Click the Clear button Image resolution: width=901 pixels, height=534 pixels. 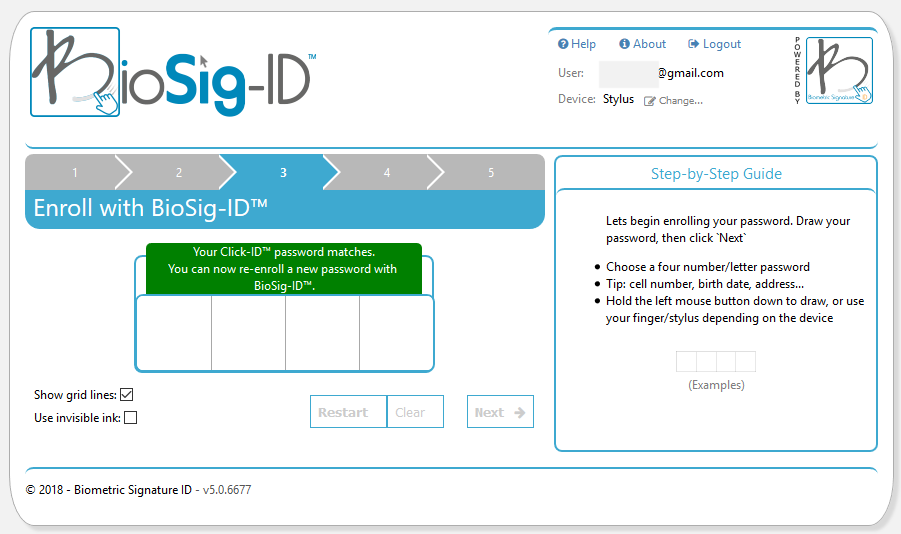pos(415,412)
